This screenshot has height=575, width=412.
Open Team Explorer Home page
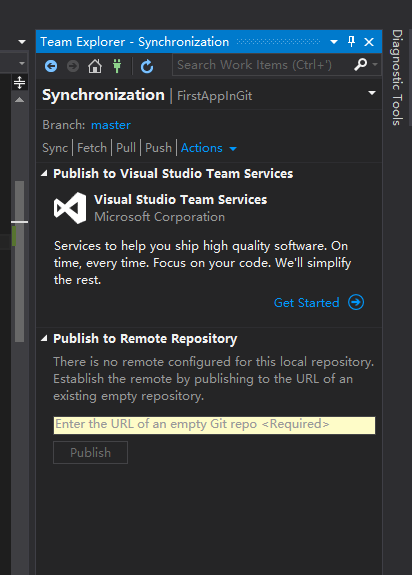[x=95, y=66]
